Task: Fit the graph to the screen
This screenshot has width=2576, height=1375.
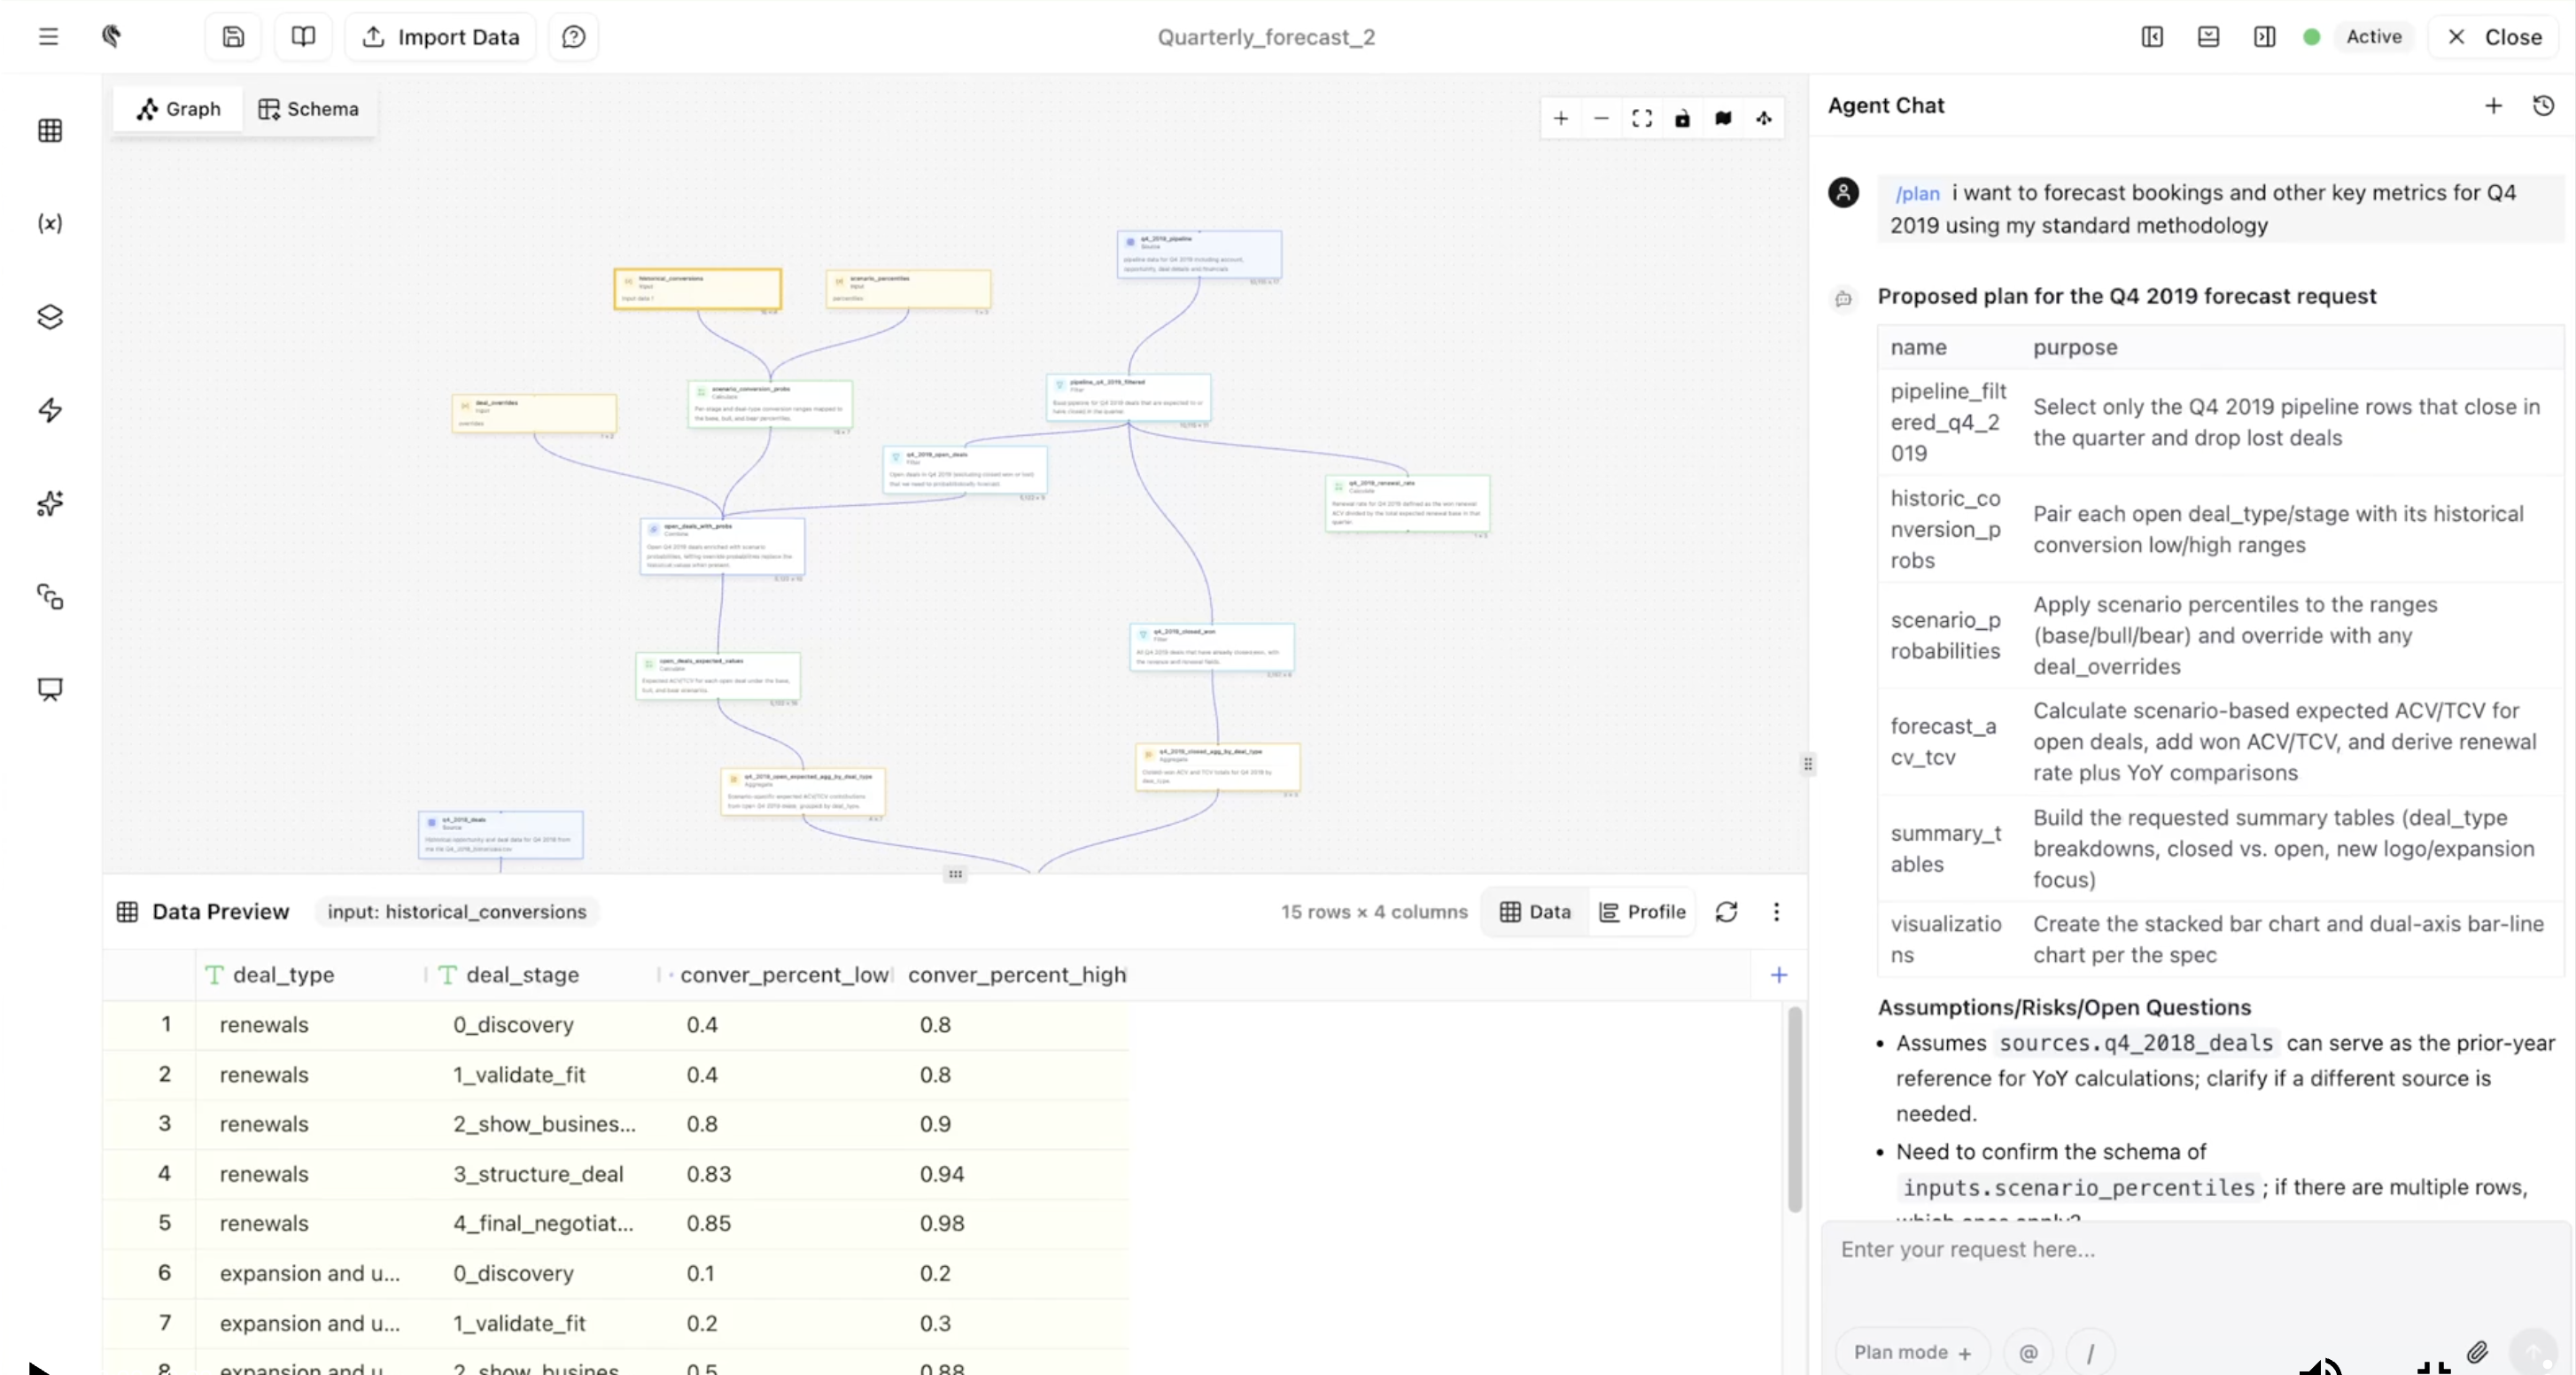Action: (x=1641, y=118)
